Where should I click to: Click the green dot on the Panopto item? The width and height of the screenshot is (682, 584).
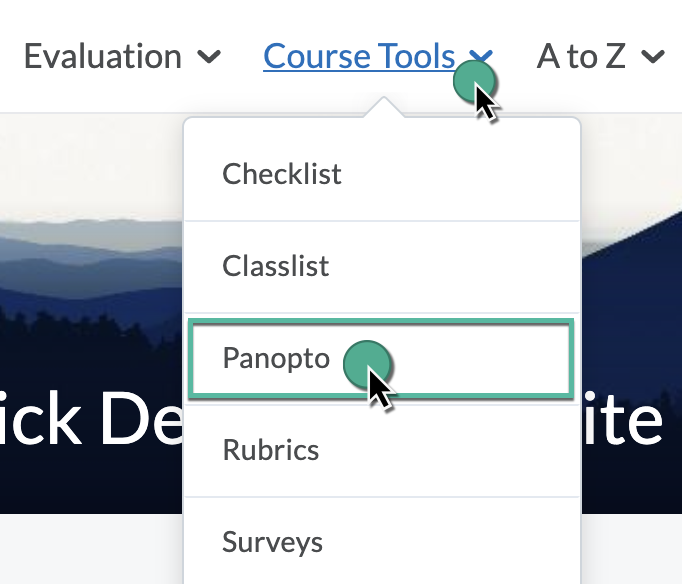[x=364, y=362]
